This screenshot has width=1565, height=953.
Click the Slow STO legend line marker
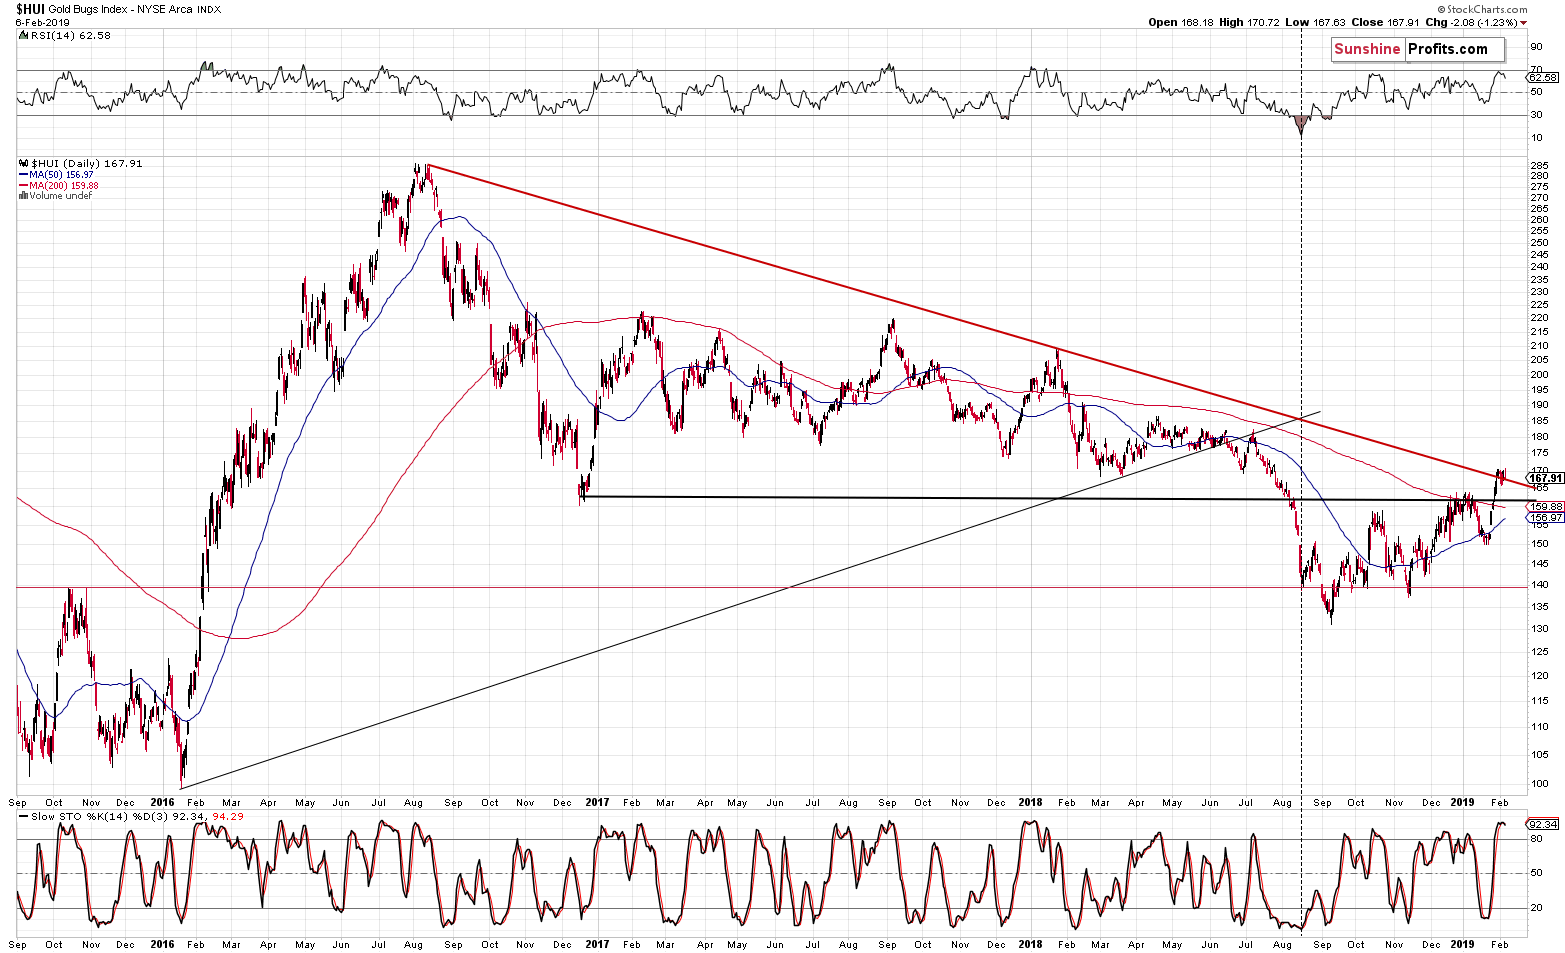23,816
